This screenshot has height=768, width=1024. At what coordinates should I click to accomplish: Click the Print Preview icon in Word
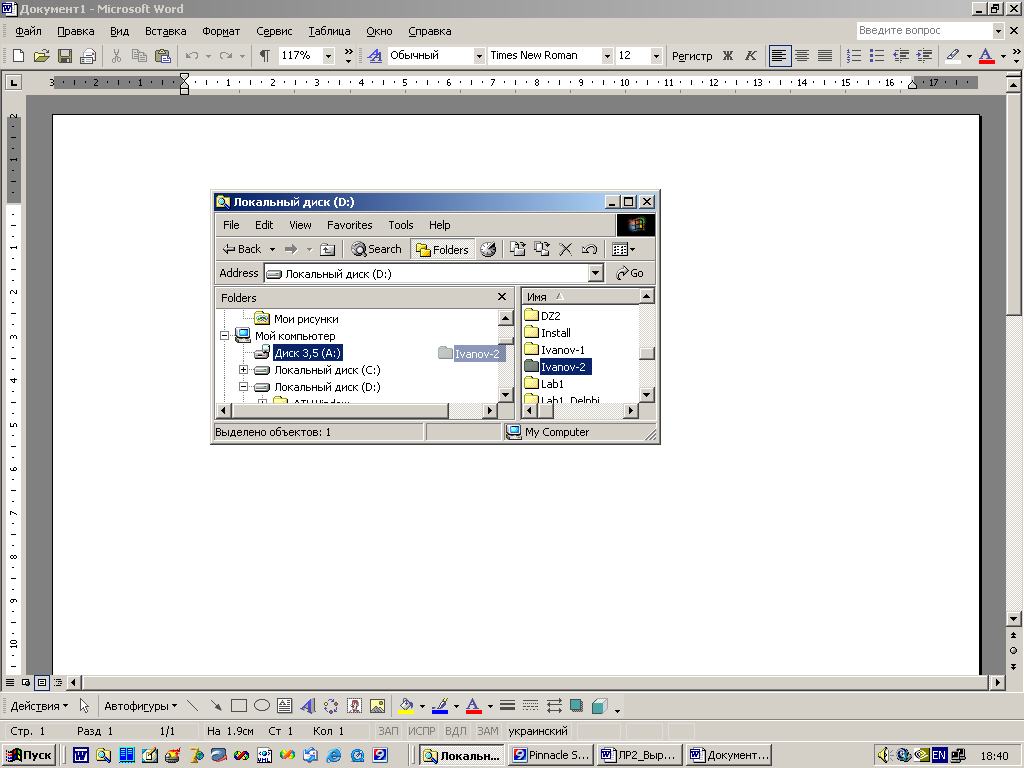pyautogui.click(x=88, y=56)
